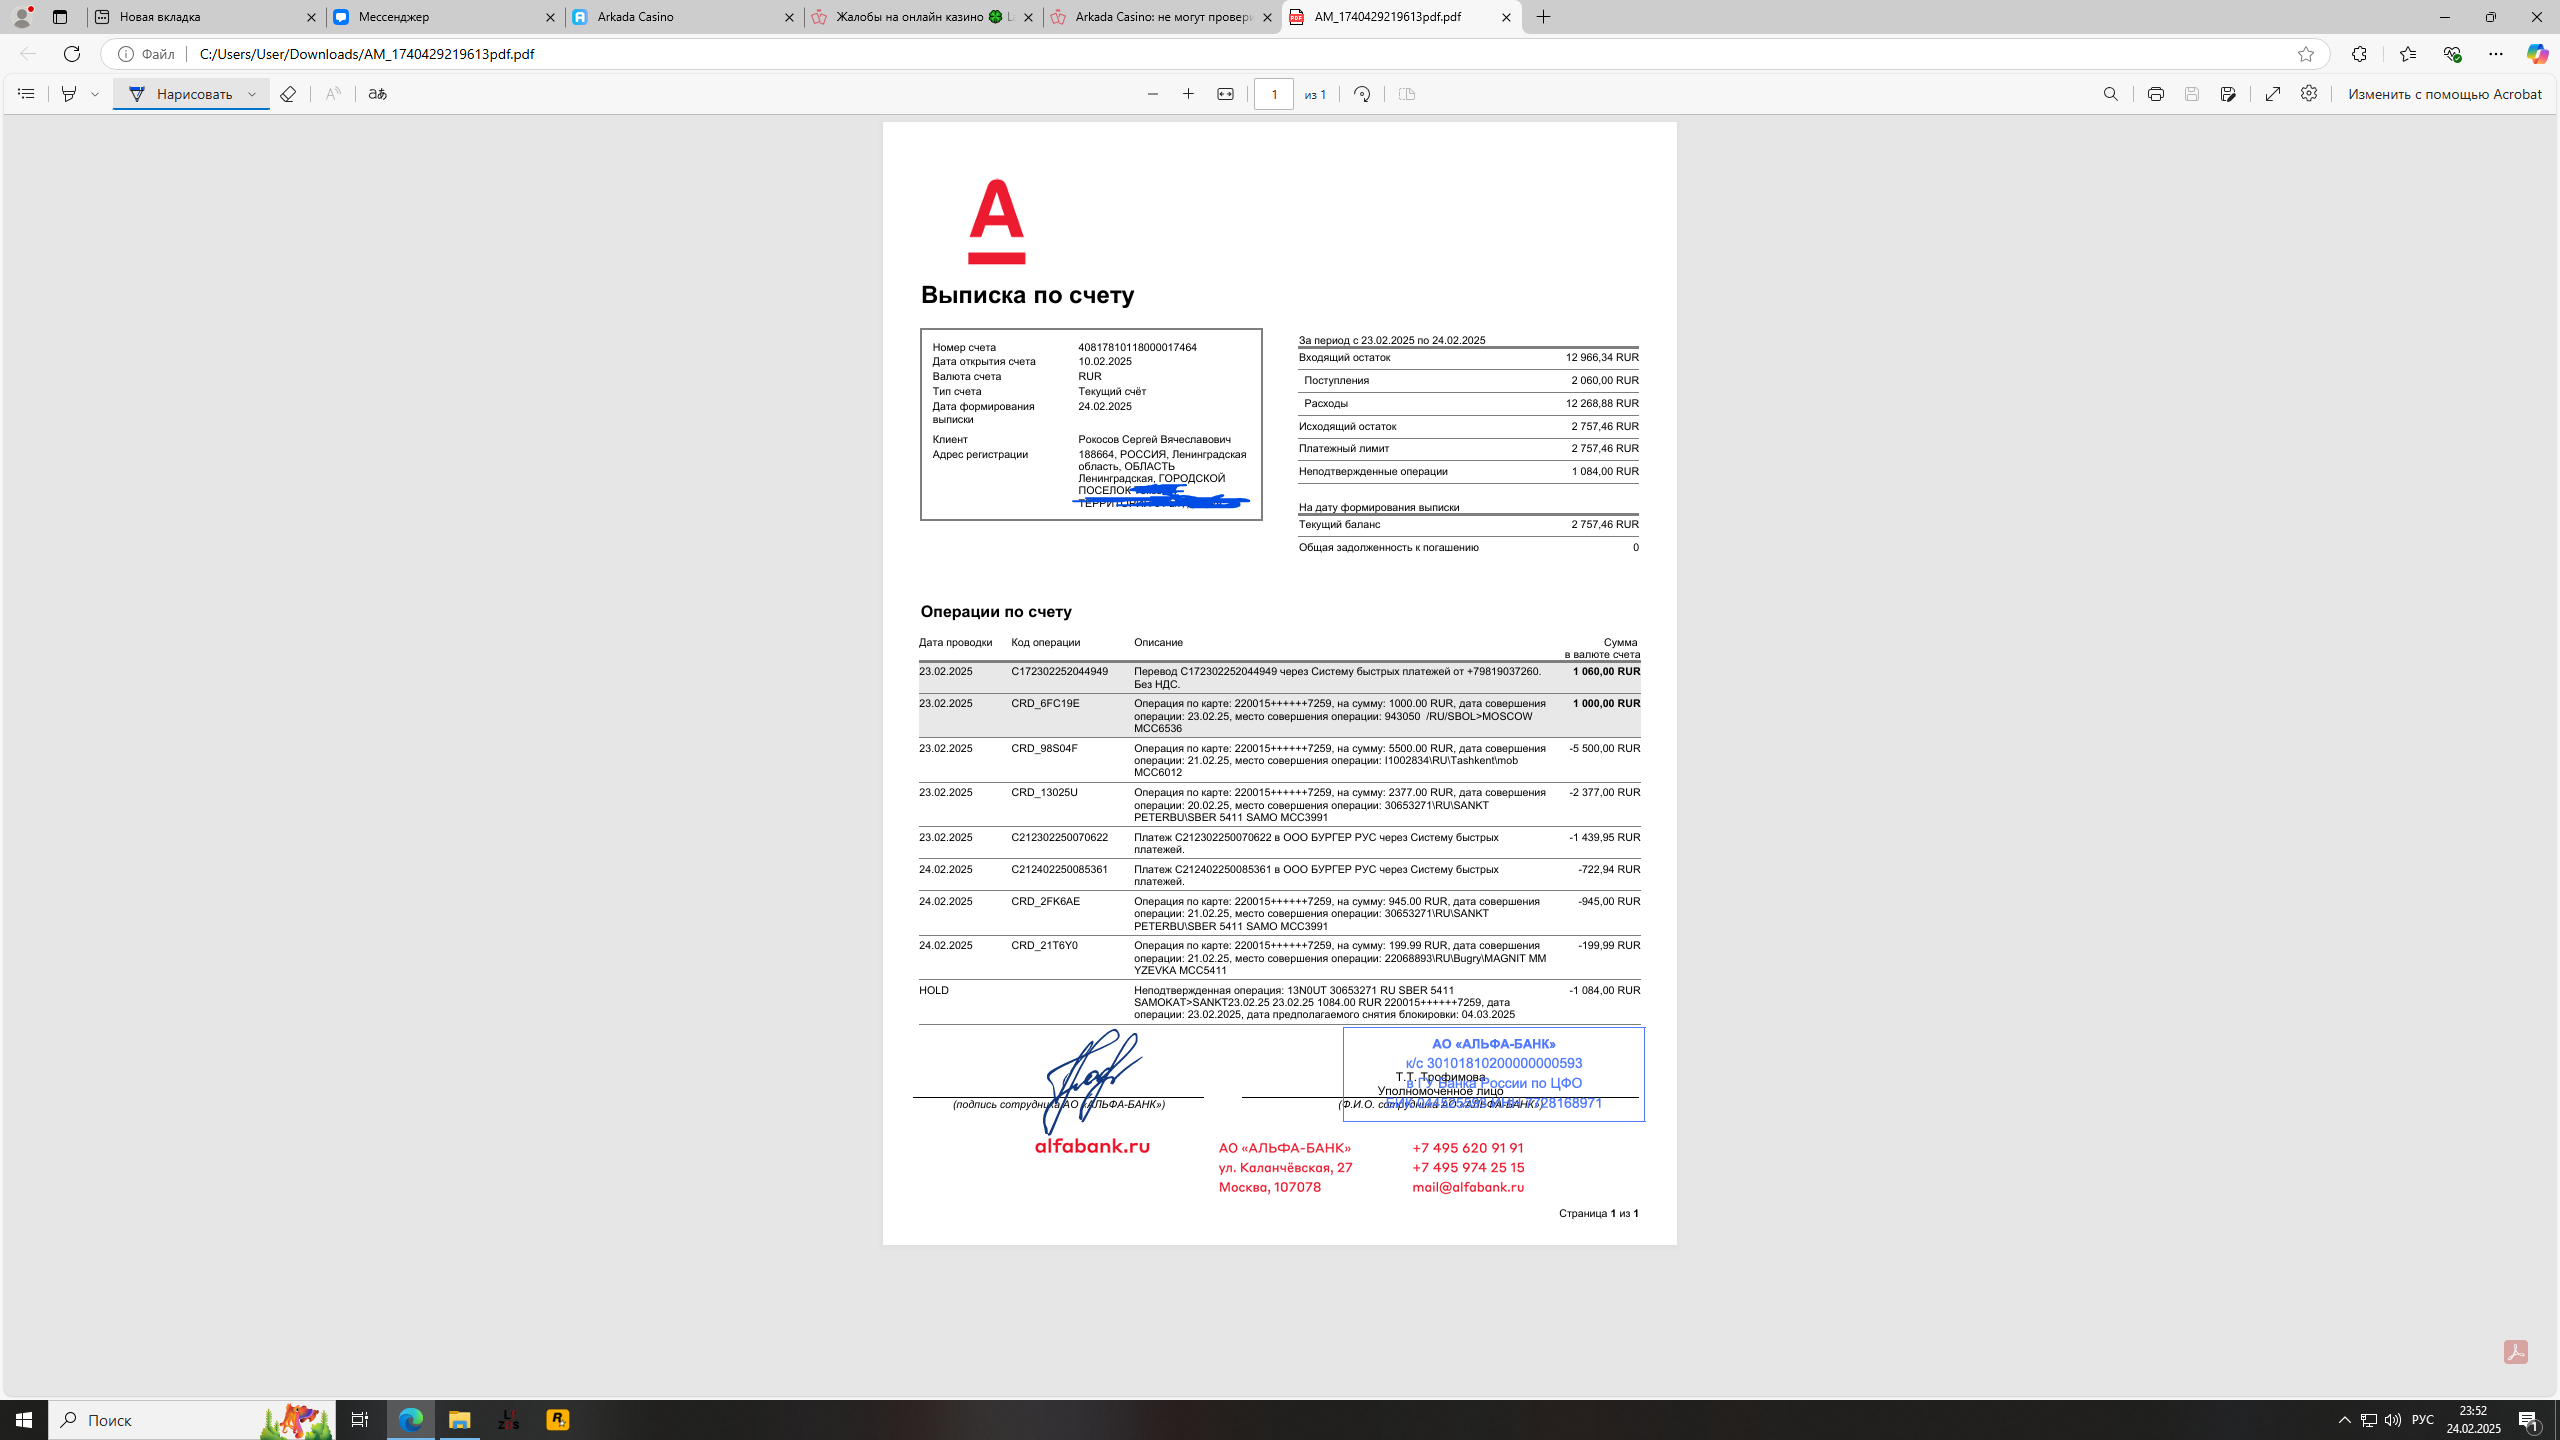
Task: Open the Favorites list
Action: pyautogui.click(x=2407, y=54)
